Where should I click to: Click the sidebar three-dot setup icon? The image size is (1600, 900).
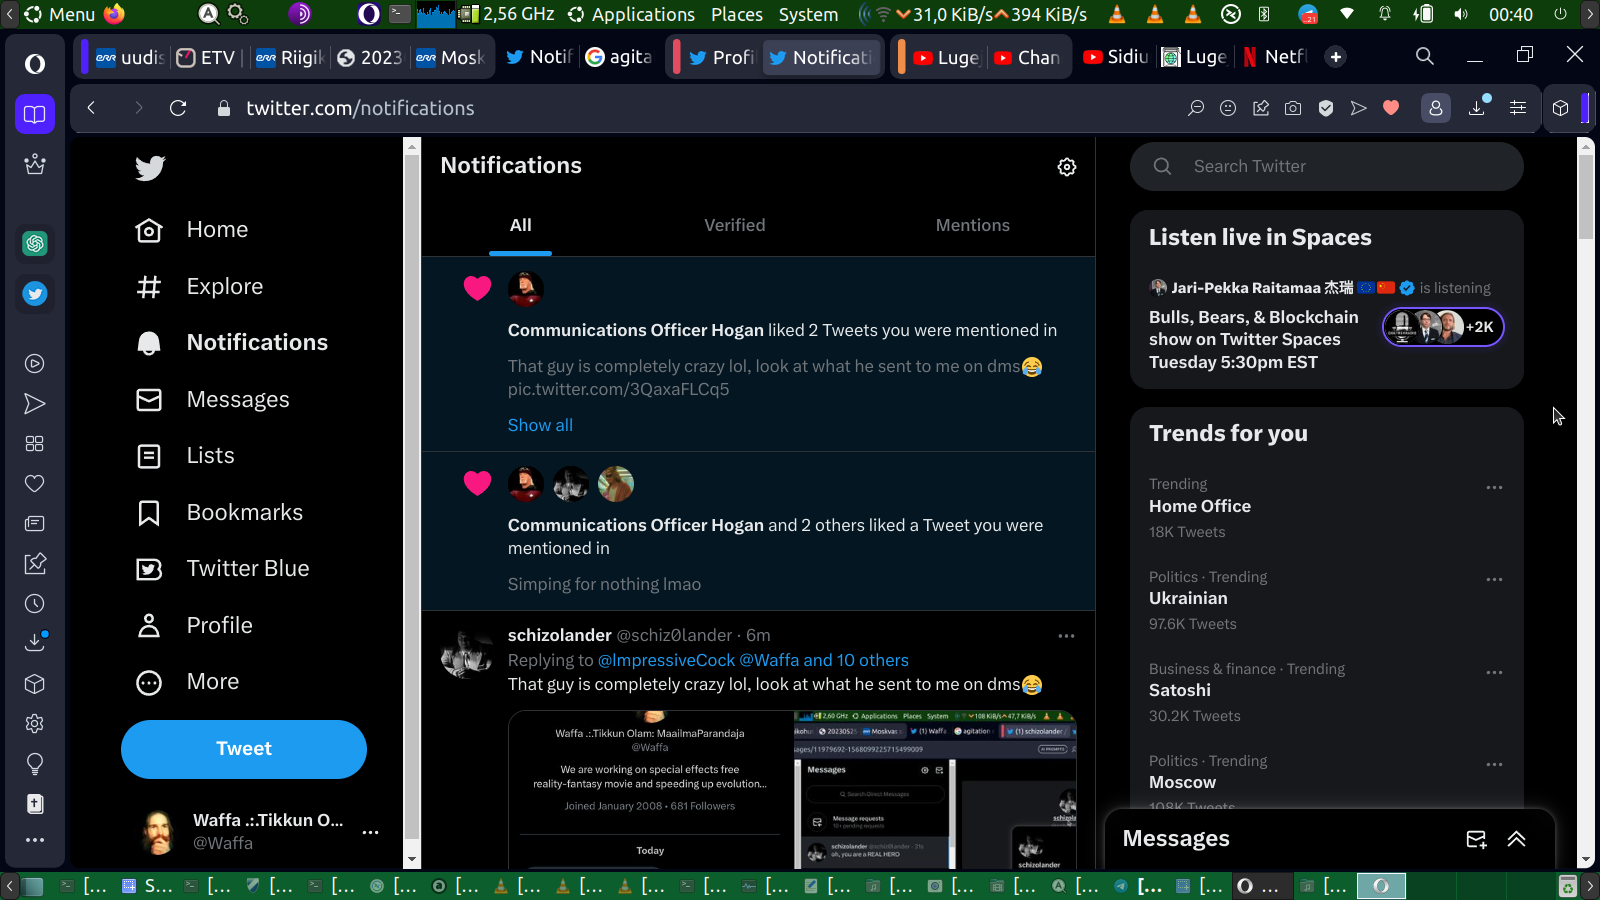coord(35,840)
